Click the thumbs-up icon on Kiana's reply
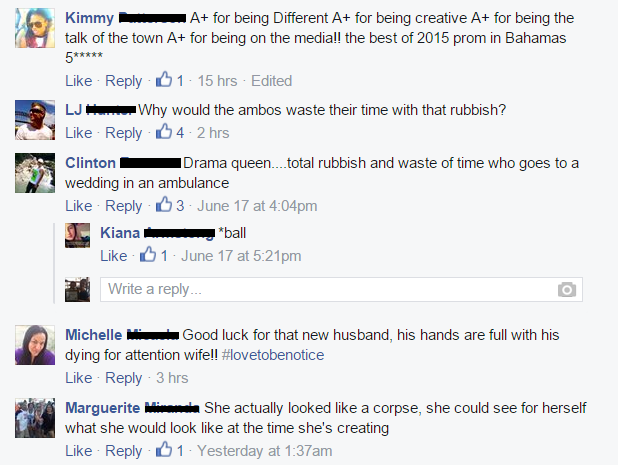The width and height of the screenshot is (618, 465). coord(148,255)
